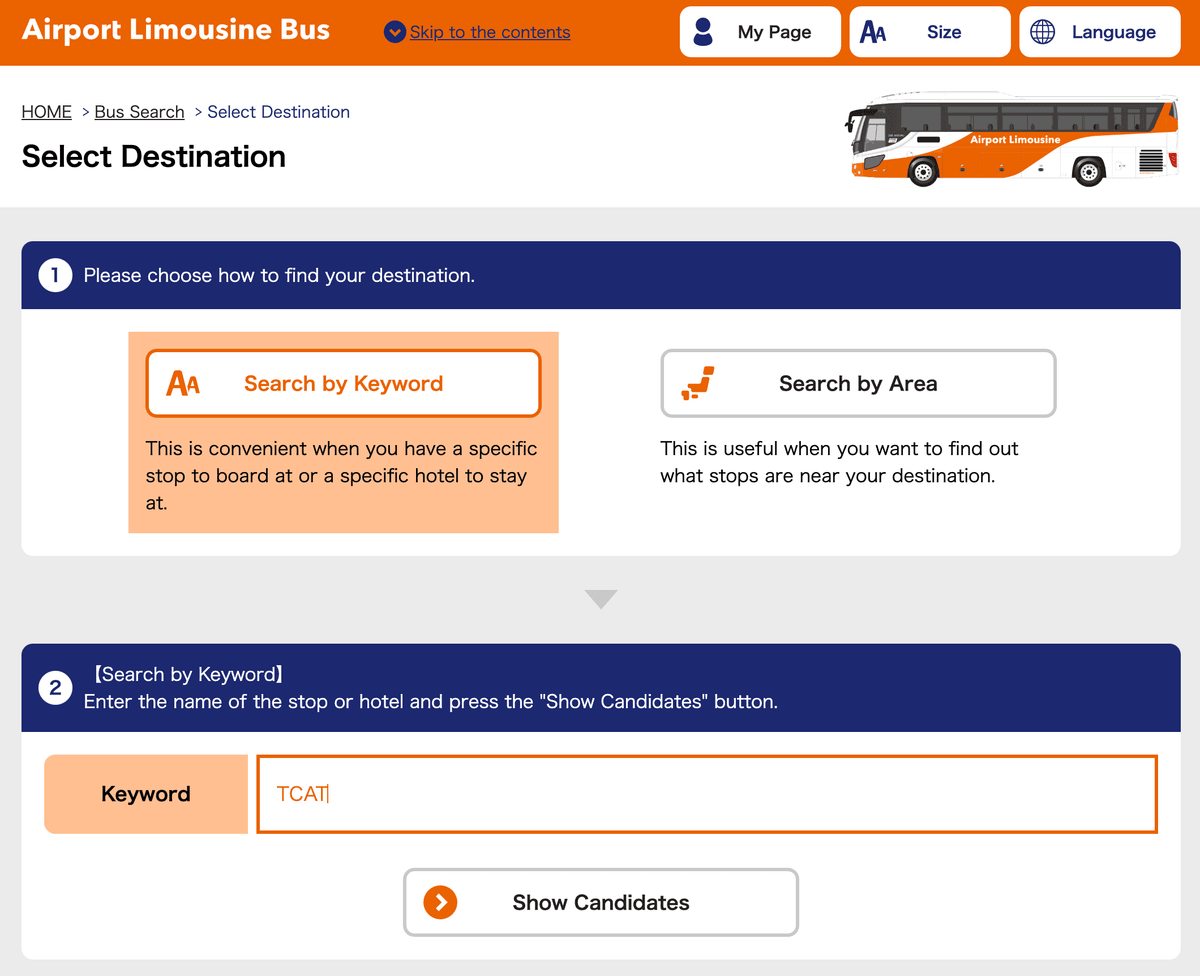This screenshot has width=1200, height=976.
Task: Select the Search by Area option
Action: click(858, 383)
